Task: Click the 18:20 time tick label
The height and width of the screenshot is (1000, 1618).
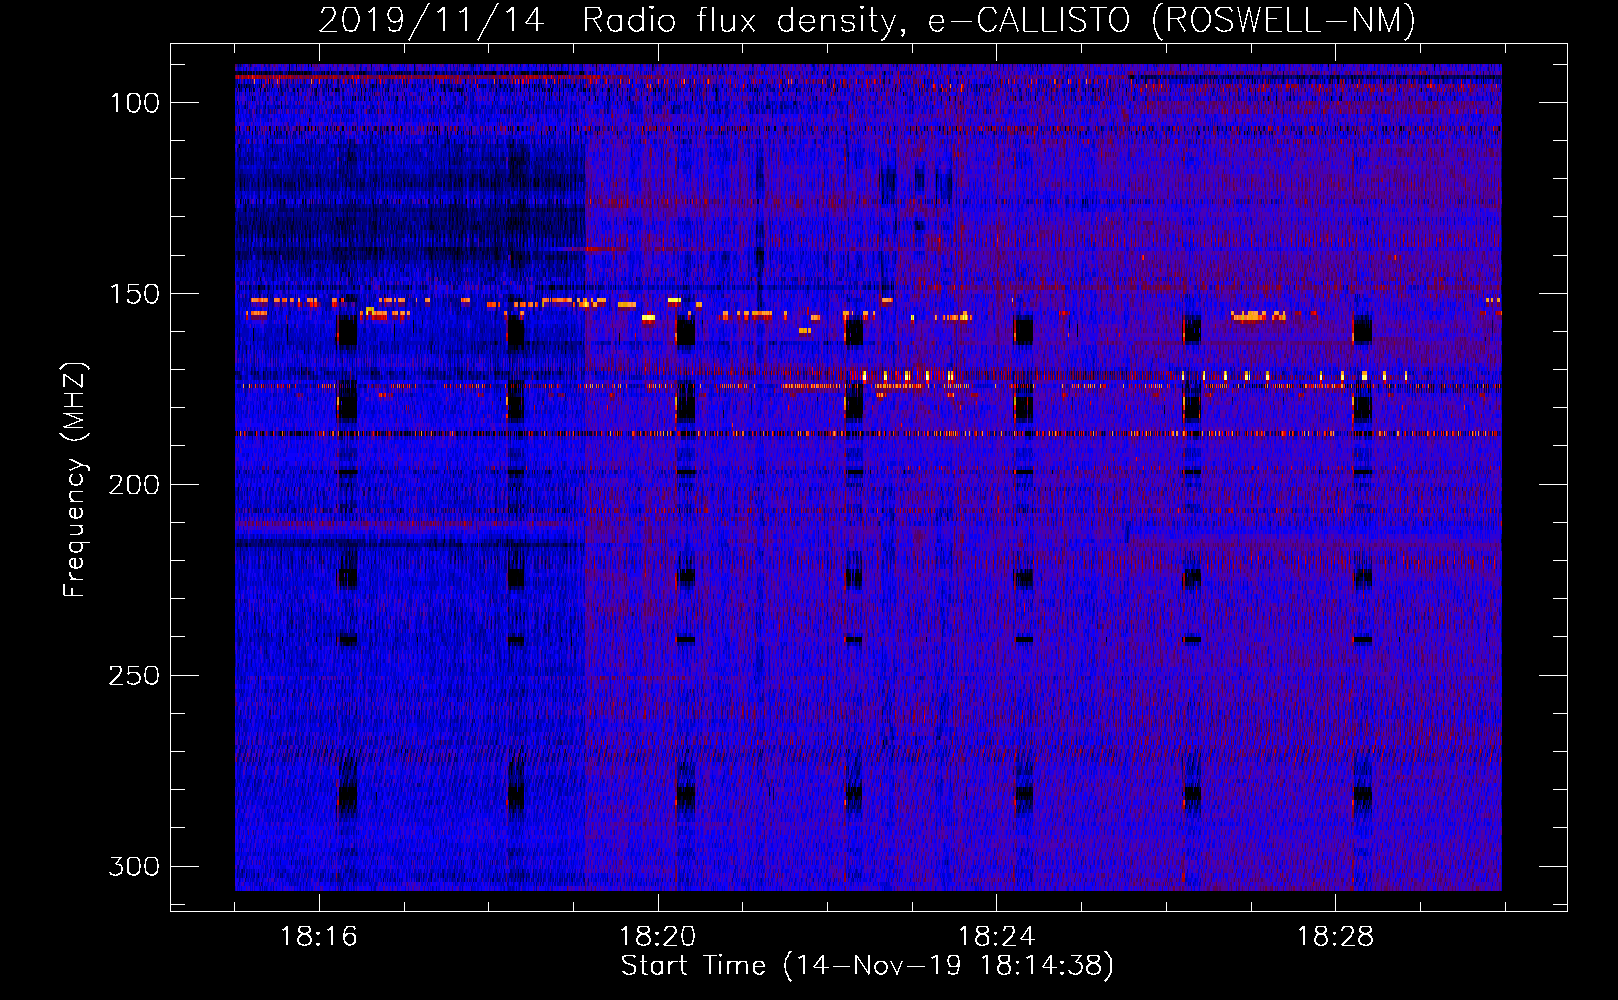Action: (x=658, y=937)
